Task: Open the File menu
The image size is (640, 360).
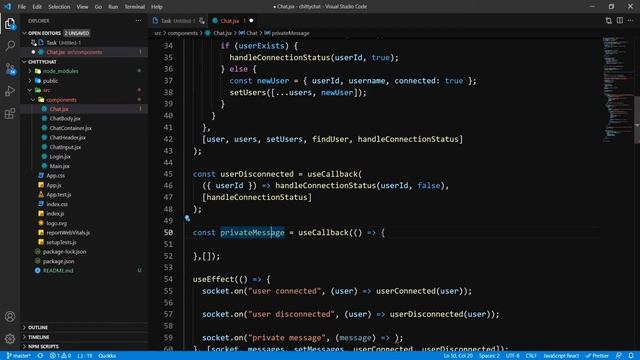Action: coord(22,7)
